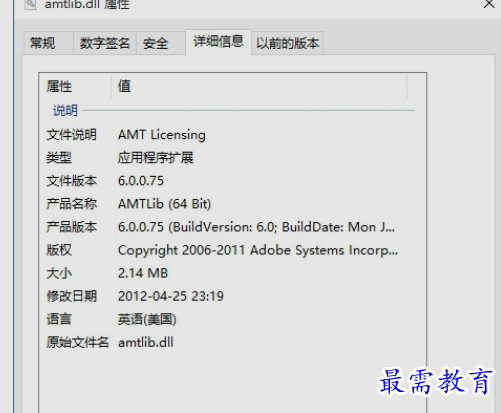The height and width of the screenshot is (413, 501).
Task: Click the date value 2012-04-25 23:19
Action: click(x=171, y=296)
